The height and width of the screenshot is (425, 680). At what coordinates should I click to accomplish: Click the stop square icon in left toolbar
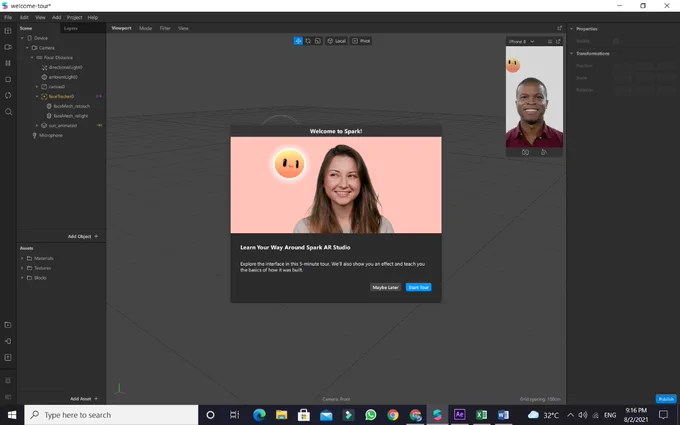8,79
